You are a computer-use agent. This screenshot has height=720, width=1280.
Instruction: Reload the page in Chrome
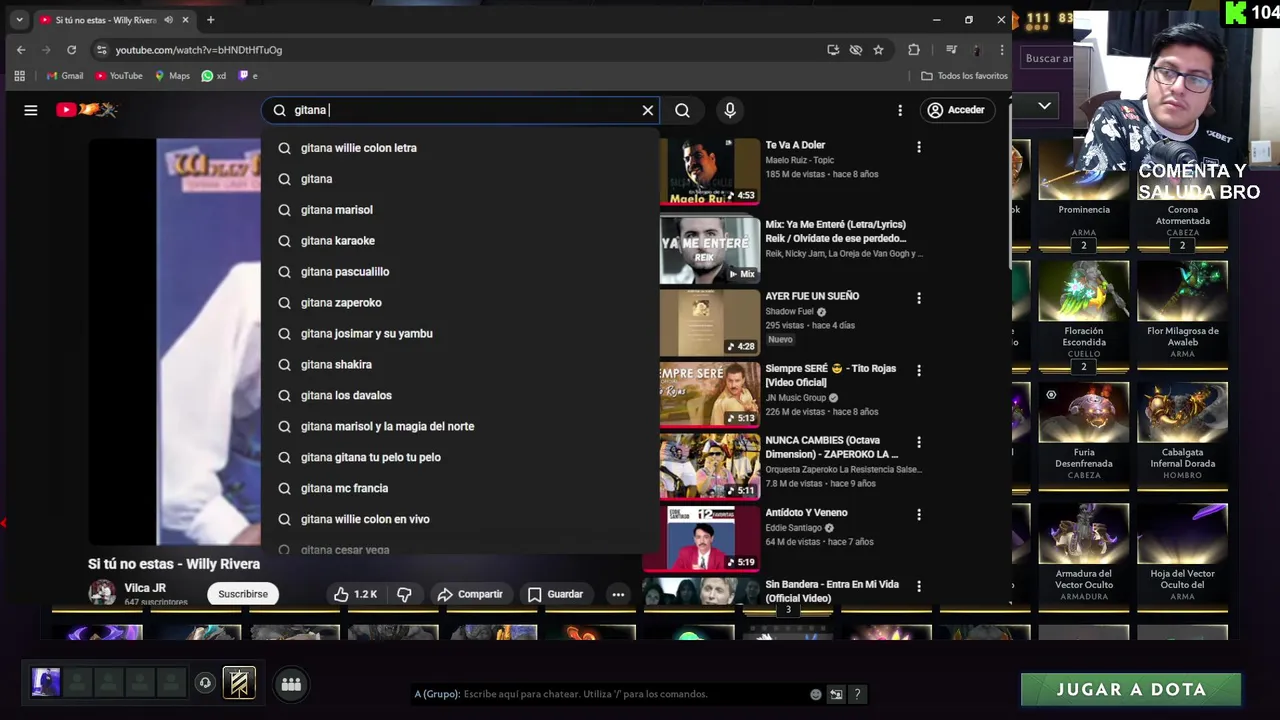click(71, 50)
